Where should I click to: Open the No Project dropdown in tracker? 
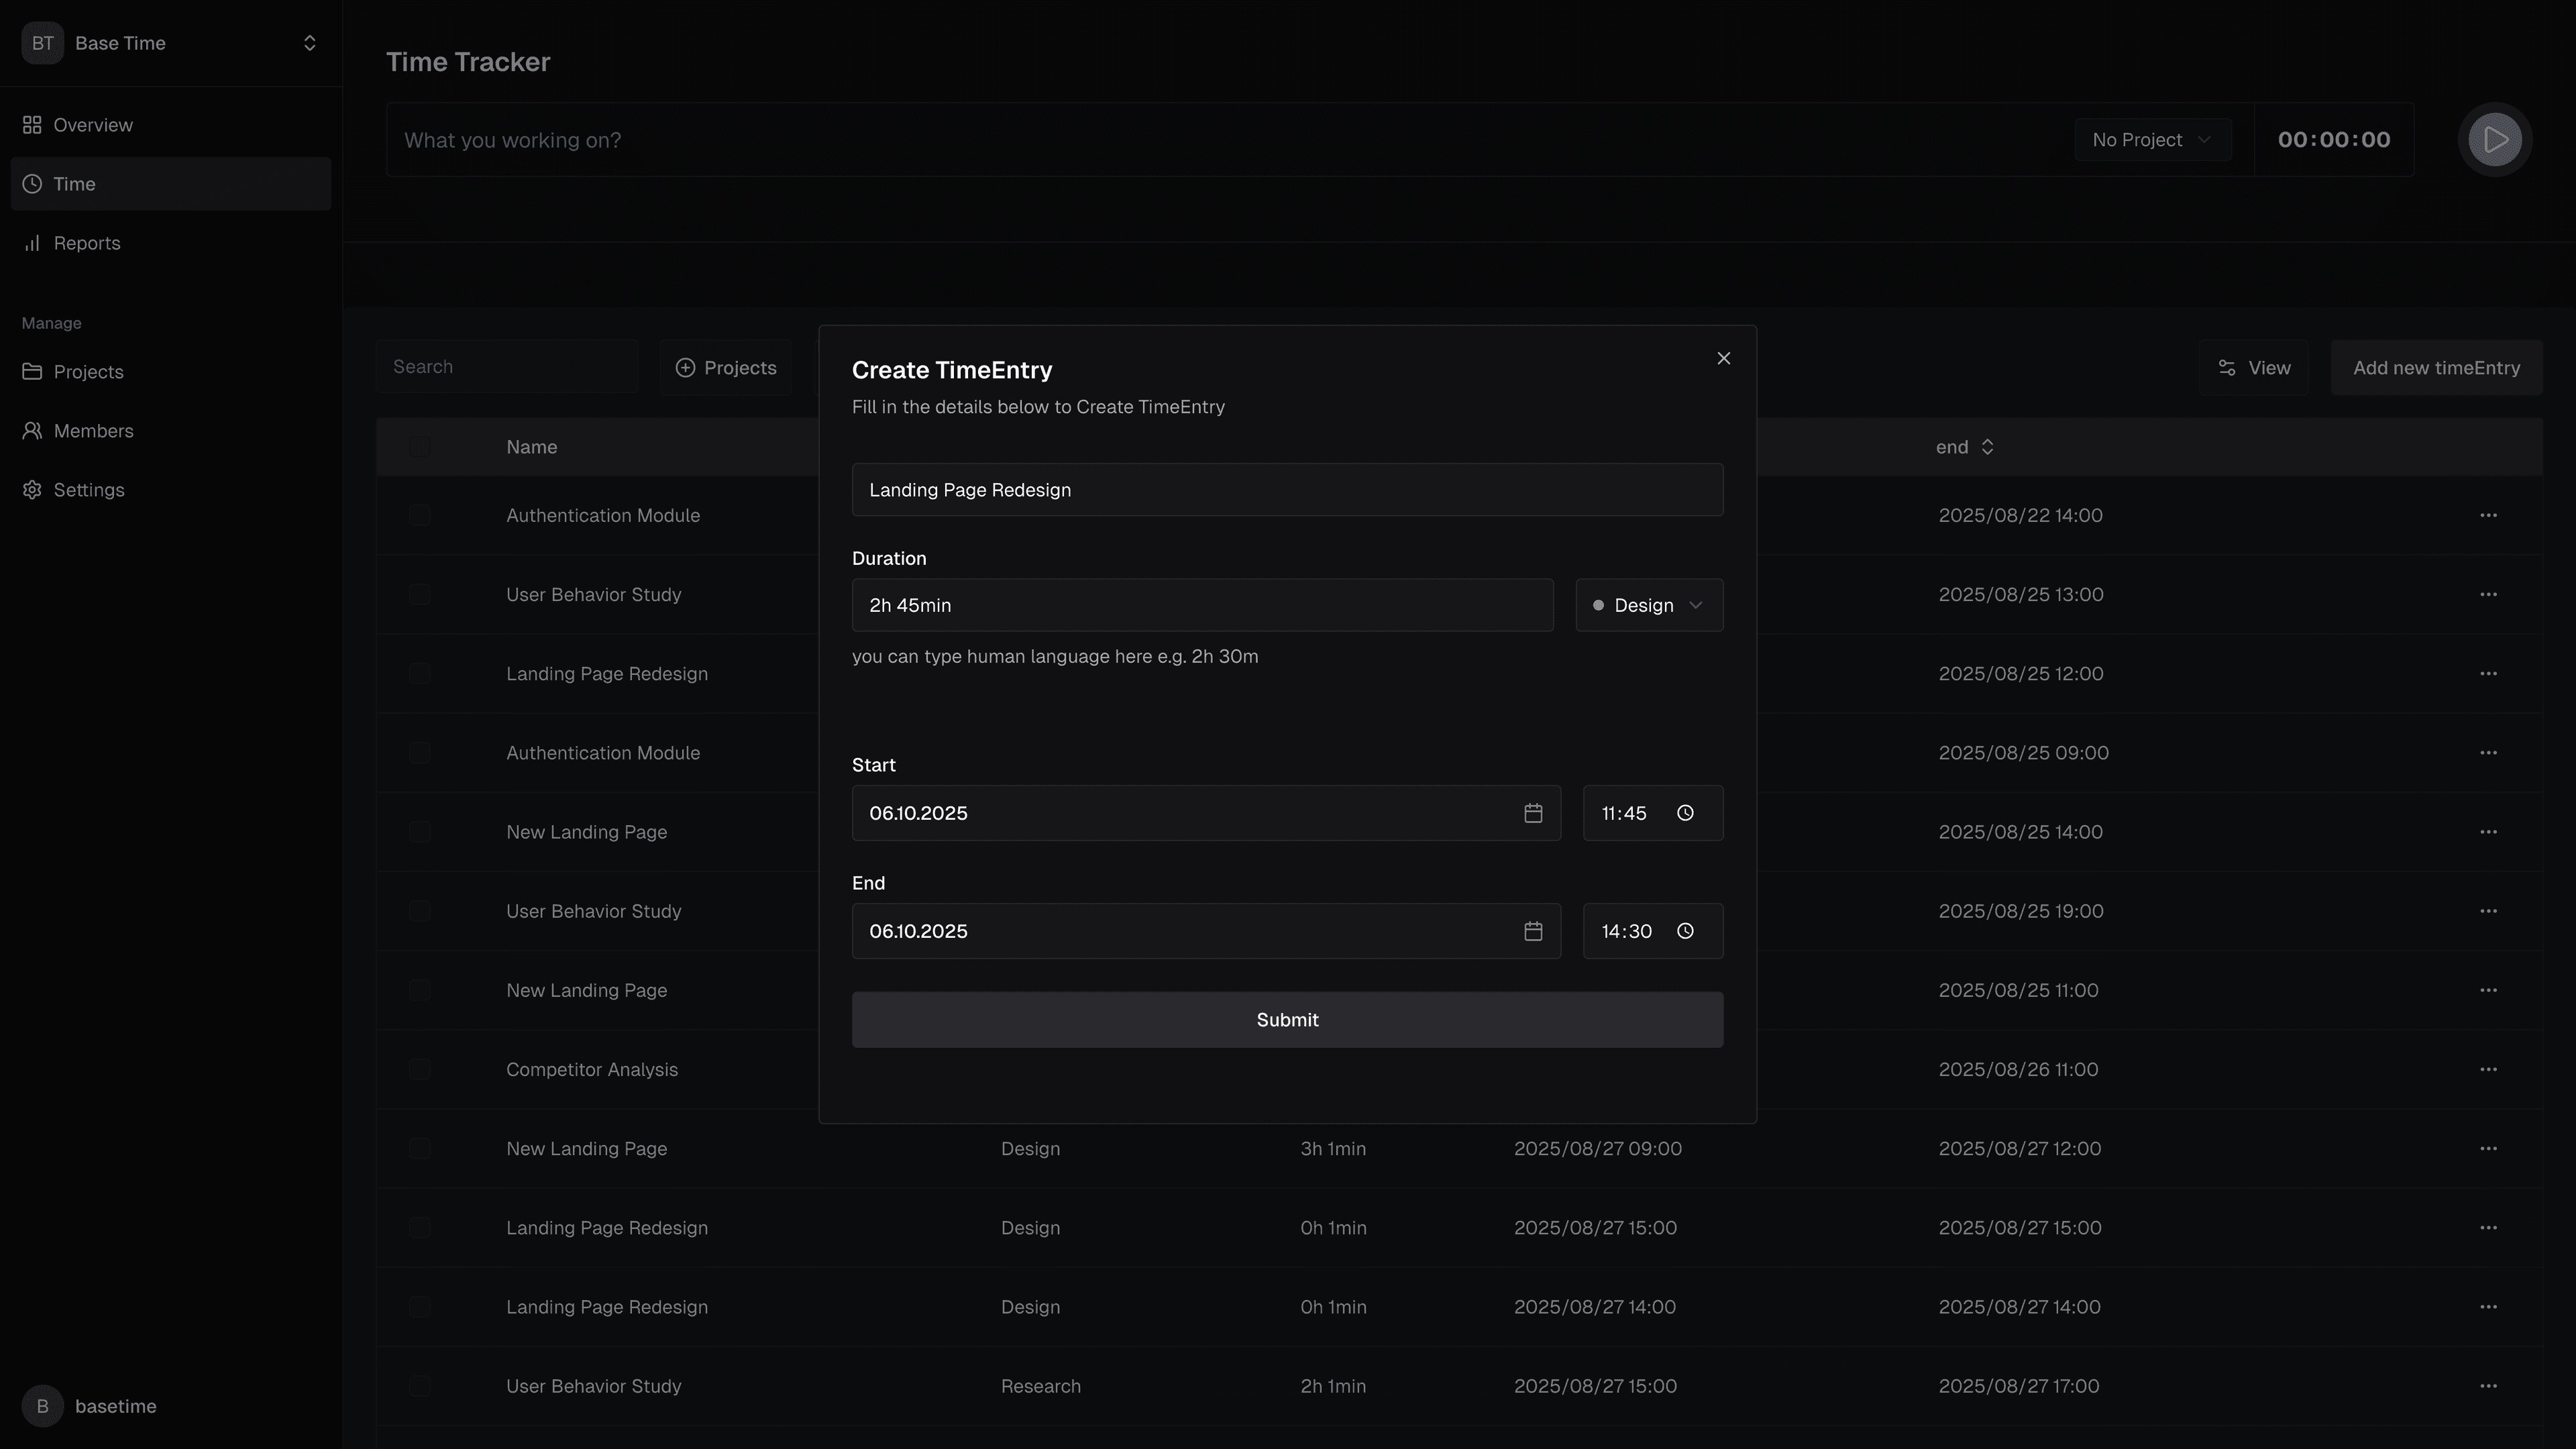click(x=2152, y=140)
